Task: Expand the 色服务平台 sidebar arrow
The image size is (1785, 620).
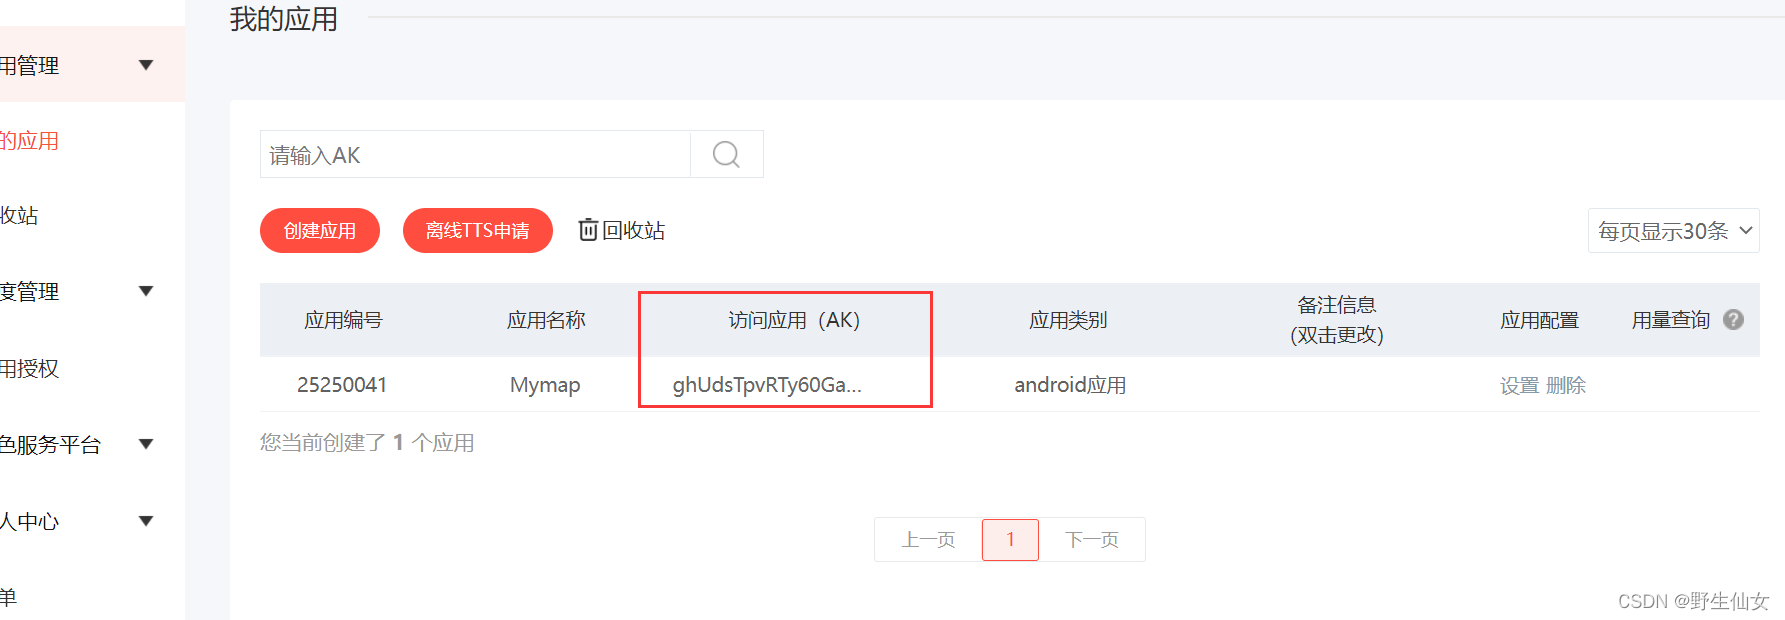Action: [x=146, y=444]
